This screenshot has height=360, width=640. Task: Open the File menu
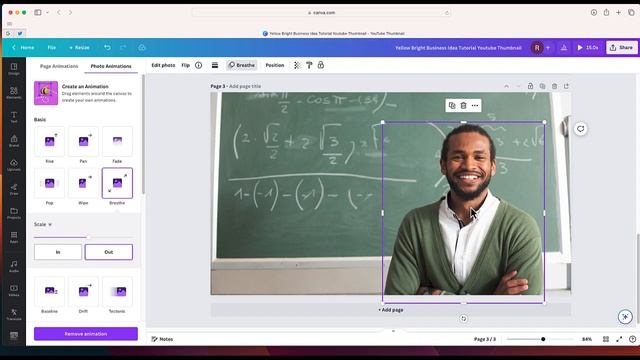click(x=51, y=48)
